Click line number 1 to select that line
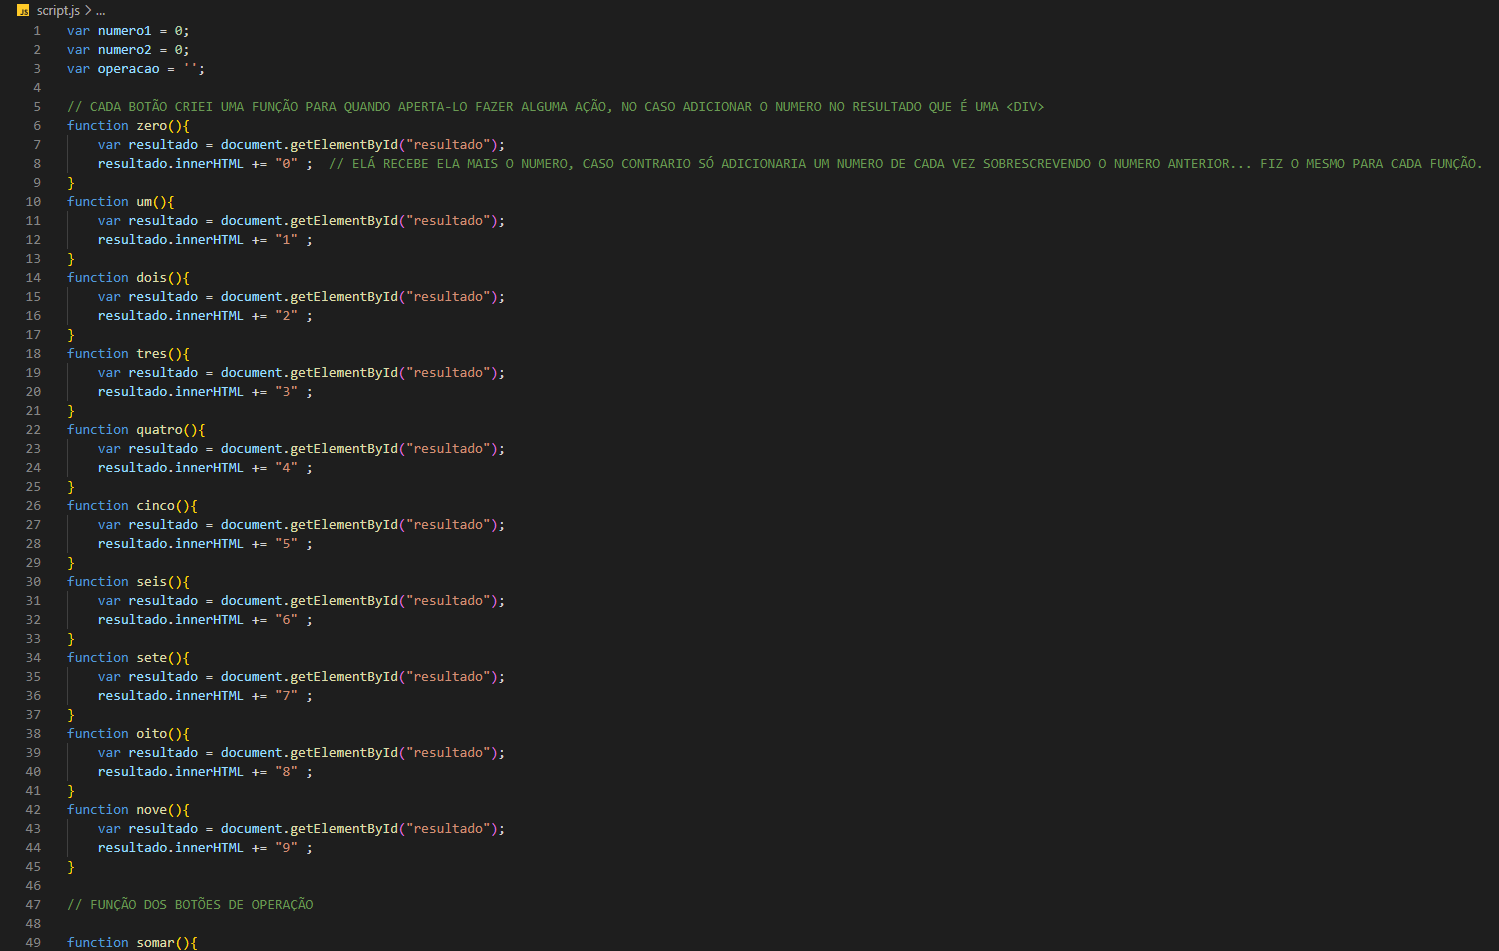1499x951 pixels. [36, 30]
